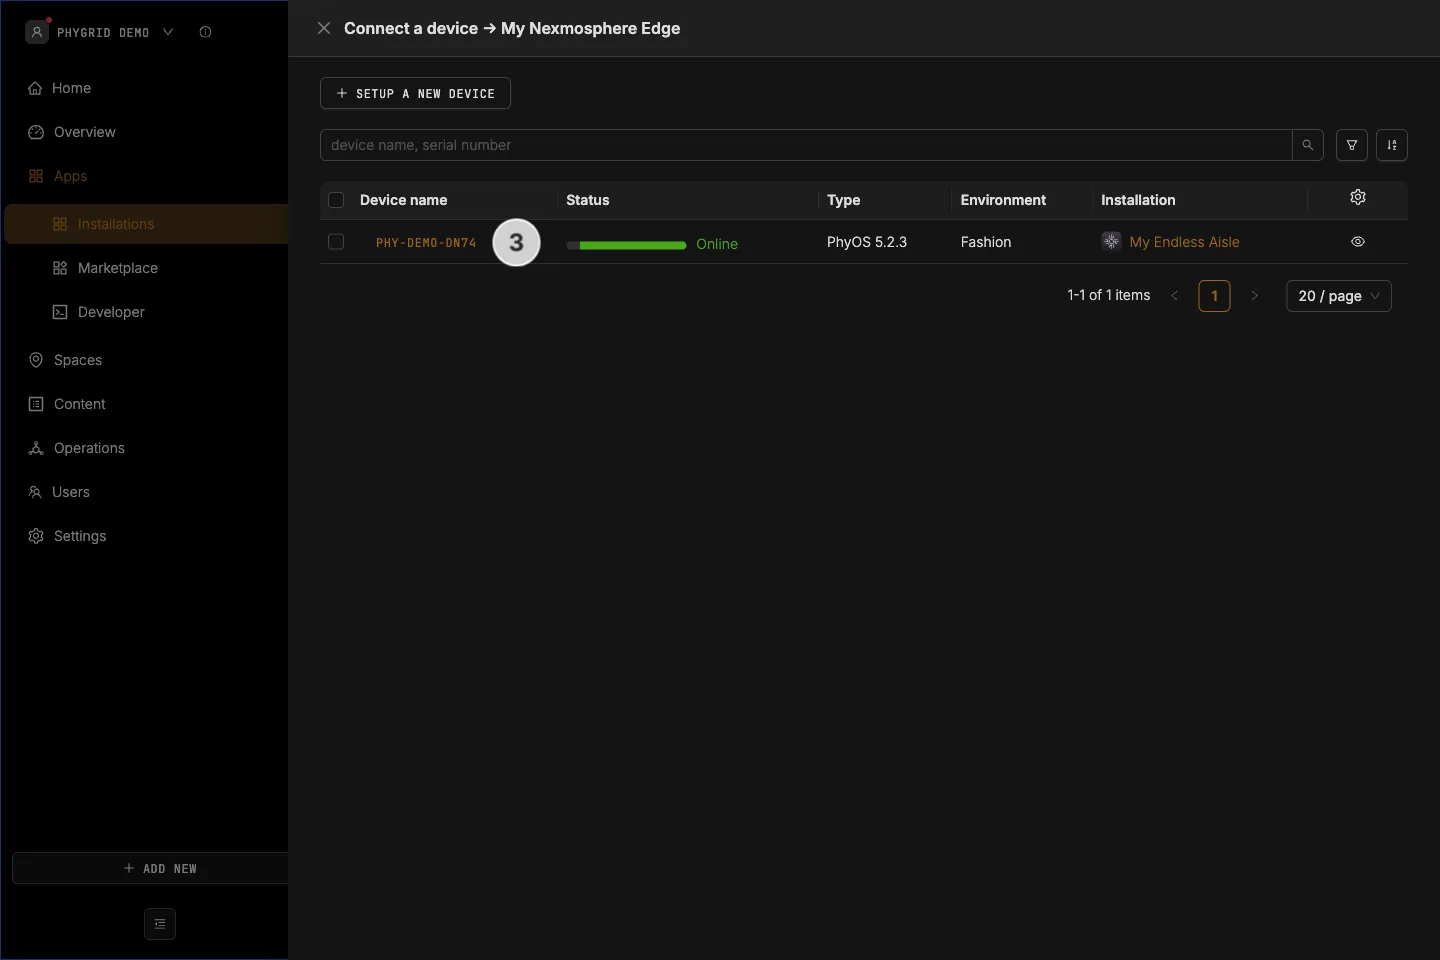Image resolution: width=1440 pixels, height=960 pixels.
Task: Click the previous page arrow
Action: coord(1174,296)
